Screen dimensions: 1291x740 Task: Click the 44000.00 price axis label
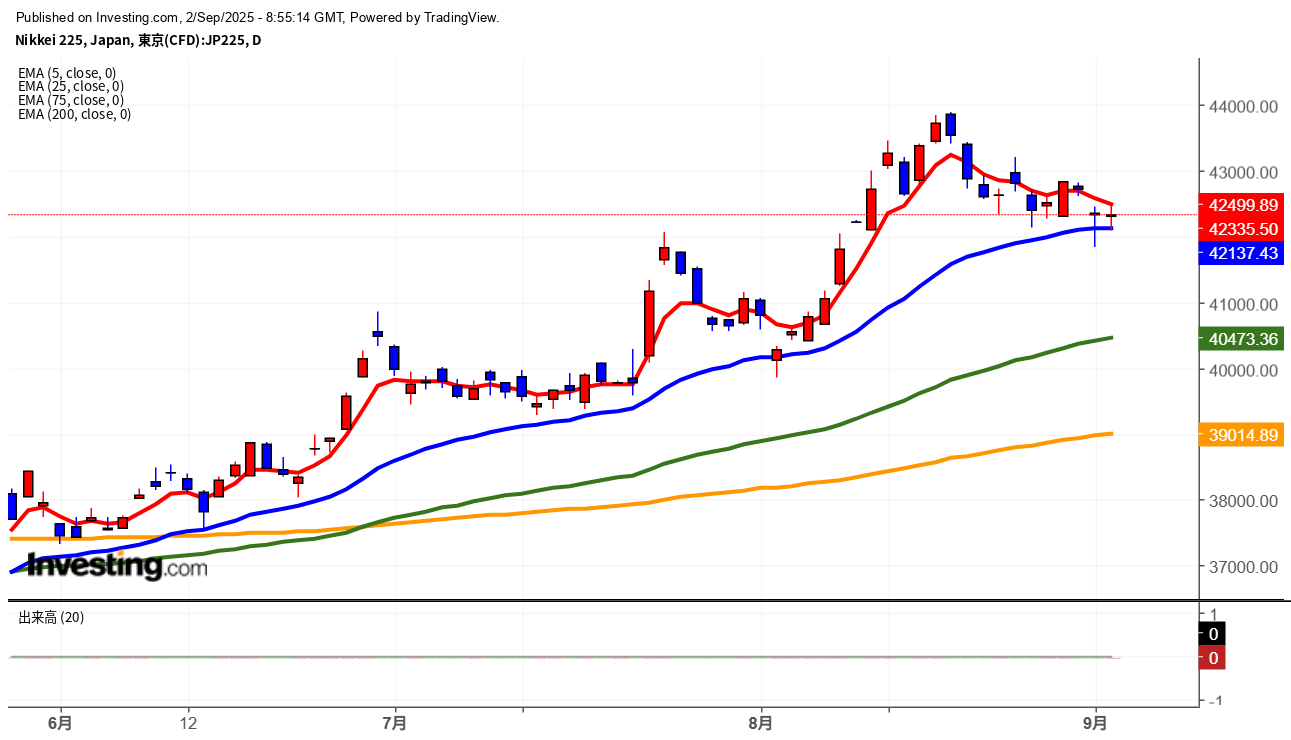1243,106
